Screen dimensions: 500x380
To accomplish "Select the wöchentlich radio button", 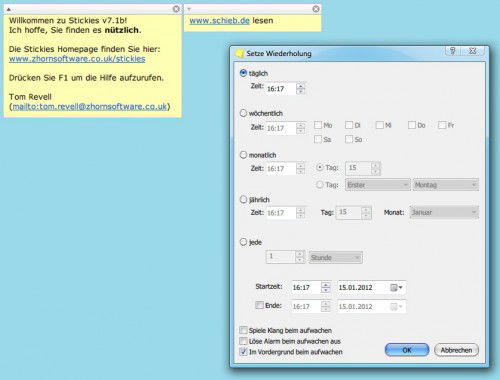I will (x=243, y=113).
